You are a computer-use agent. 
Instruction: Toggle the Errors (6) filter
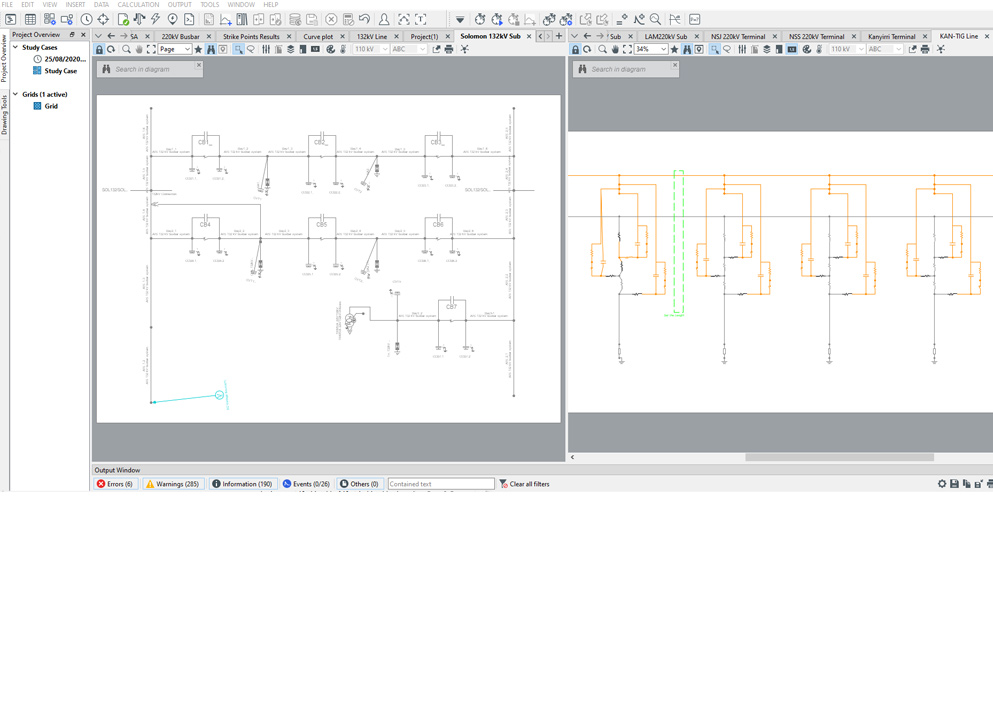tap(115, 484)
